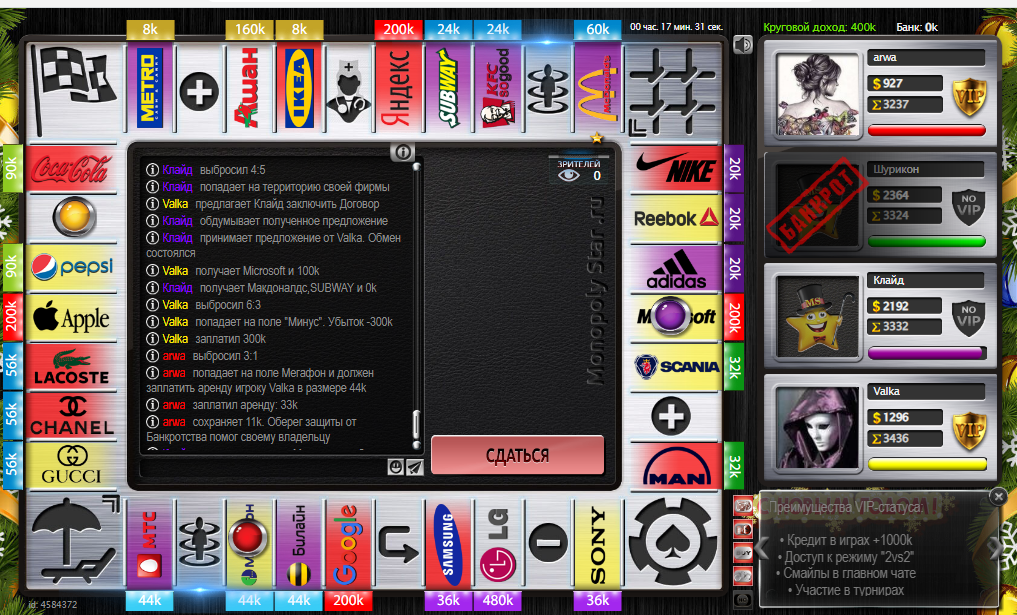This screenshot has height=615, width=1017.
Task: Click Valka's gold VIP shield badge
Action: click(x=968, y=431)
